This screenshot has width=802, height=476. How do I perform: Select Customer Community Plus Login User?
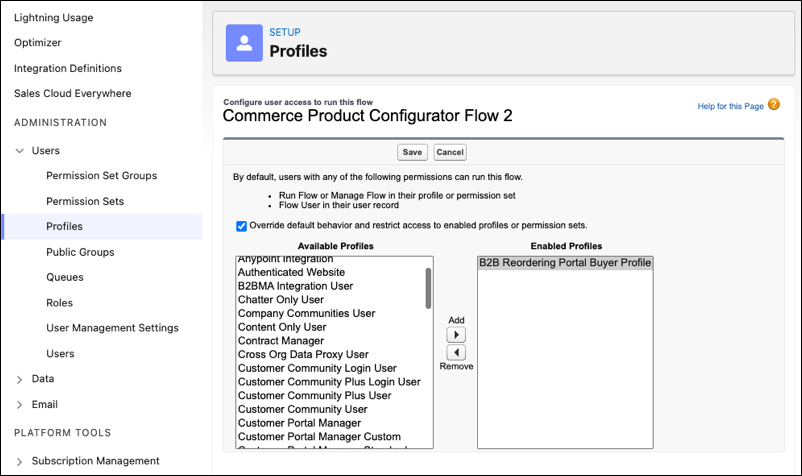329,382
